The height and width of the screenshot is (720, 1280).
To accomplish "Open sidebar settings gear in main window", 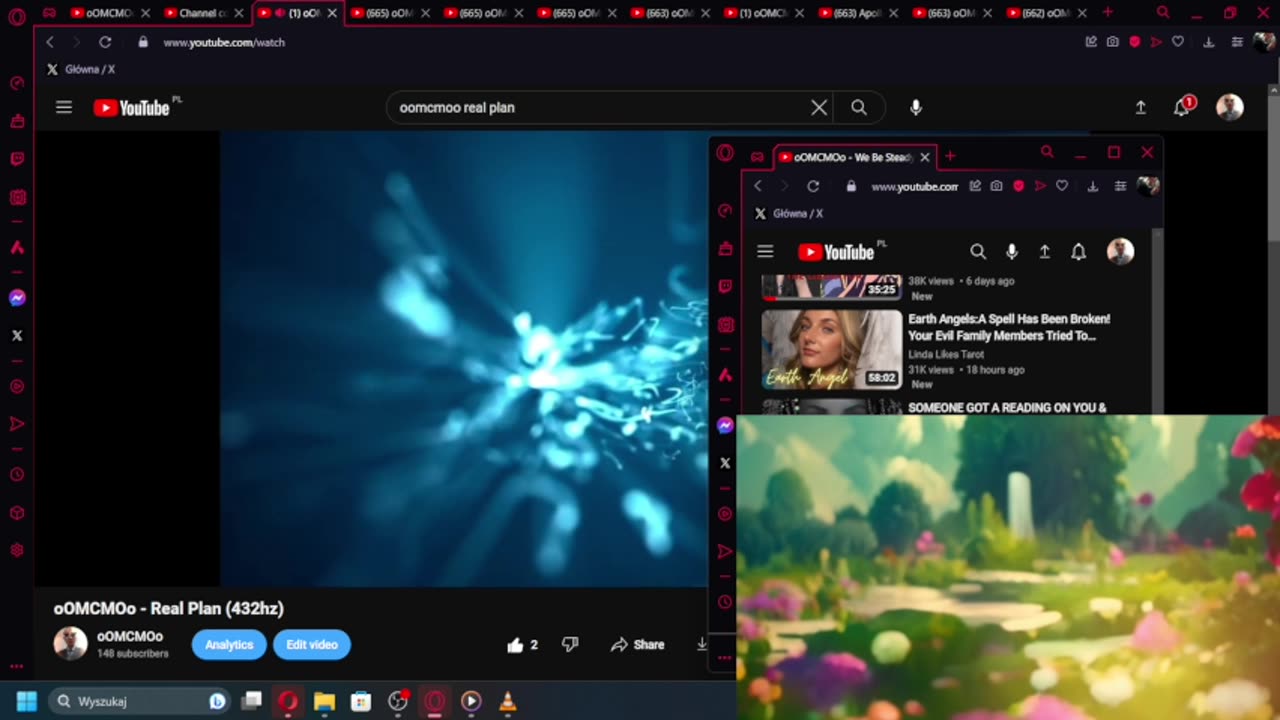I will point(17,550).
